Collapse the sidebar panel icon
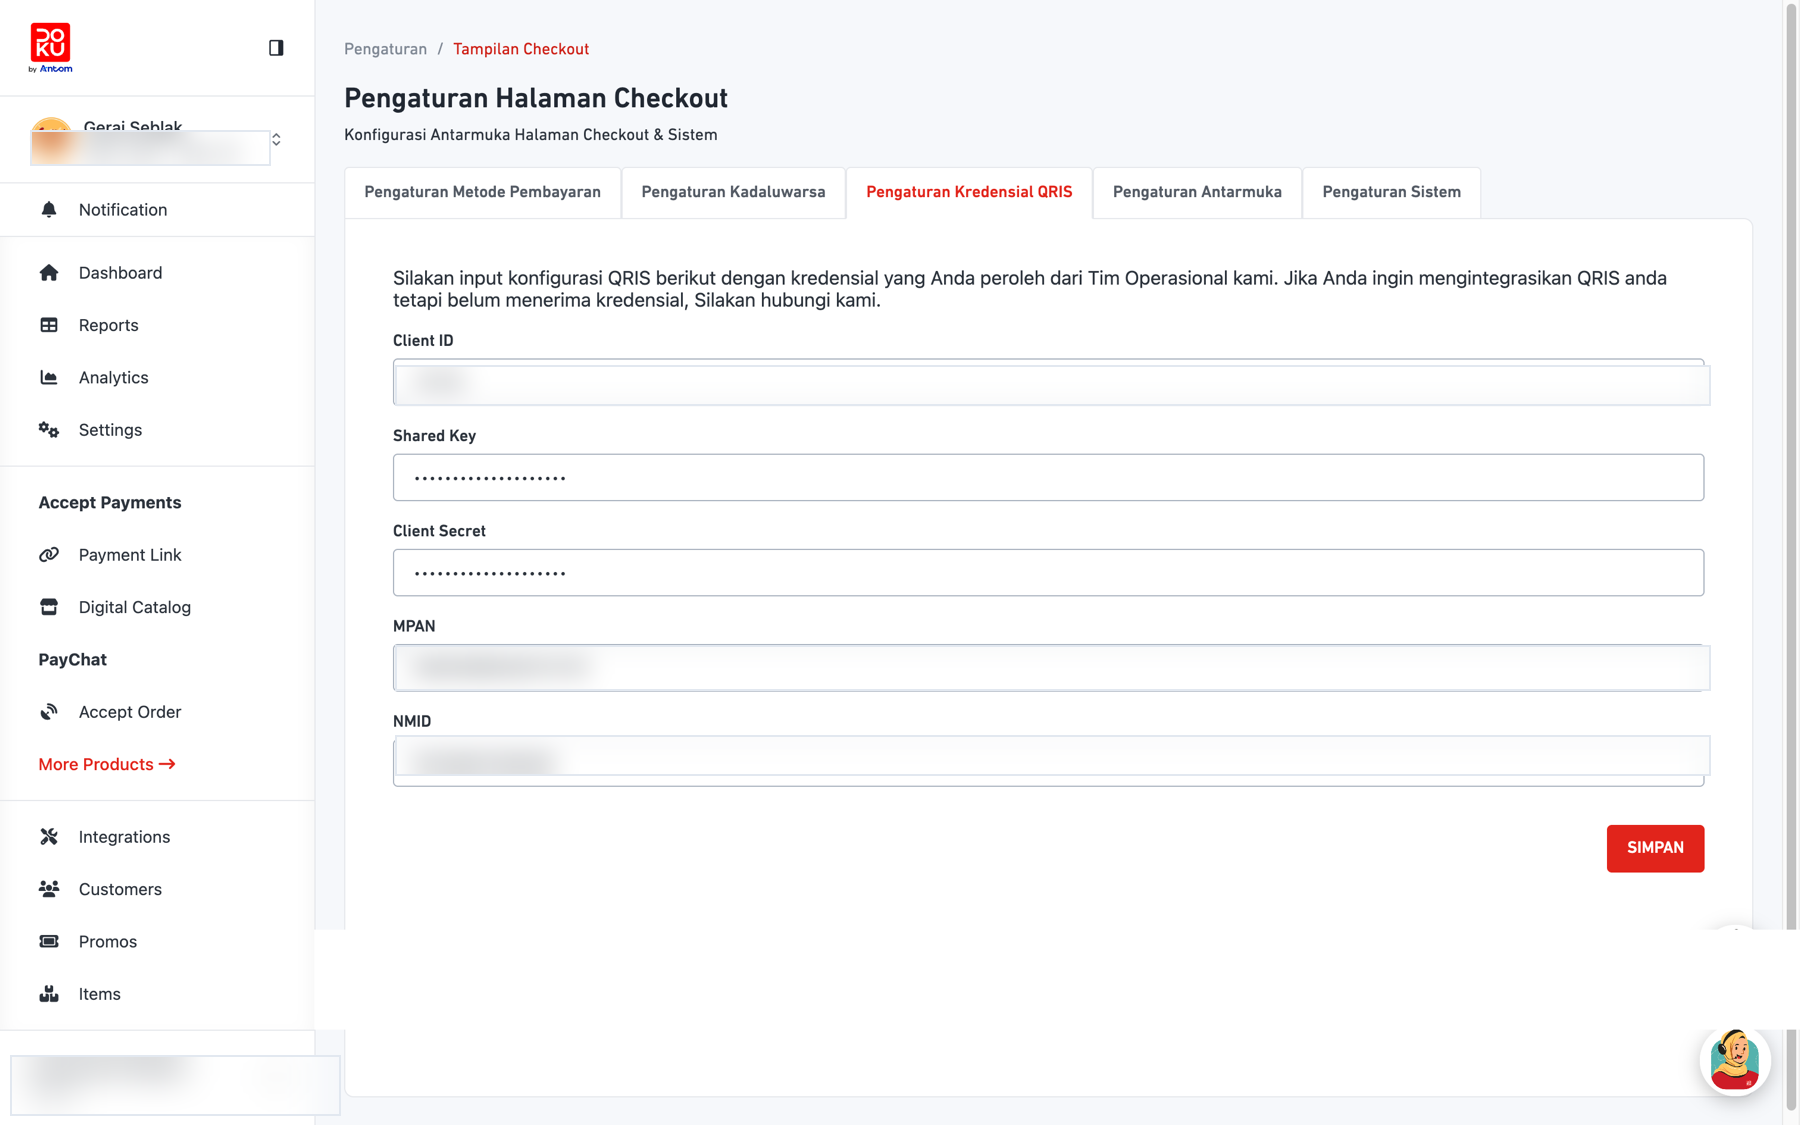This screenshot has width=1800, height=1125. [x=276, y=48]
